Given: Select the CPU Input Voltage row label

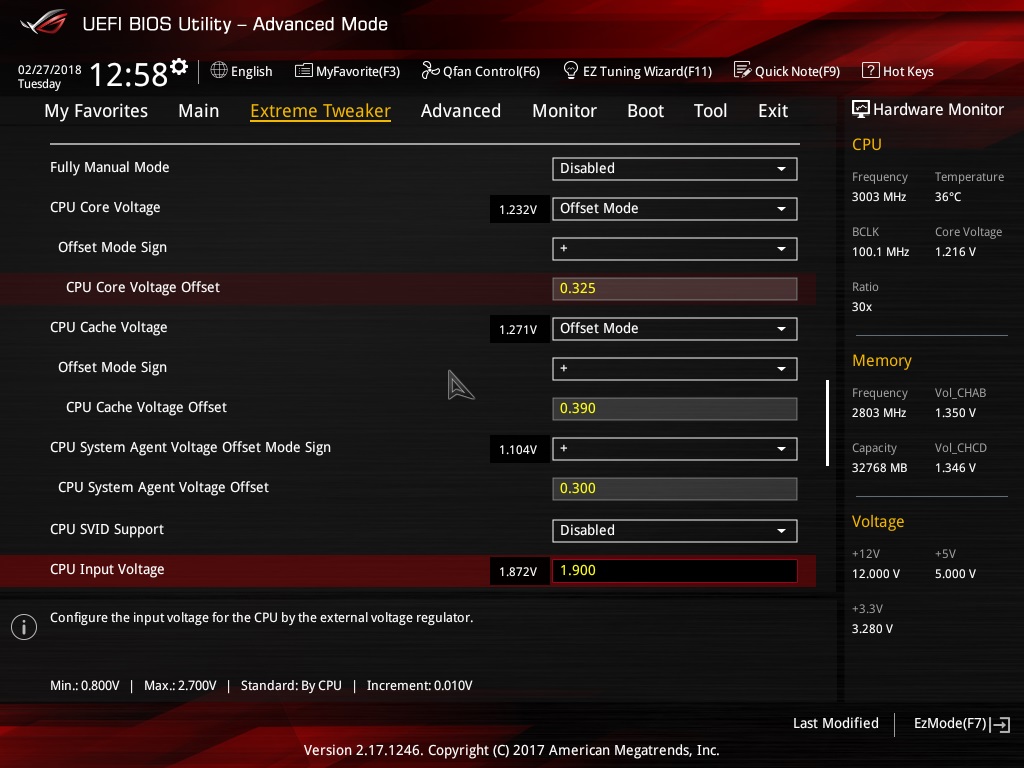Looking at the screenshot, I should [107, 569].
